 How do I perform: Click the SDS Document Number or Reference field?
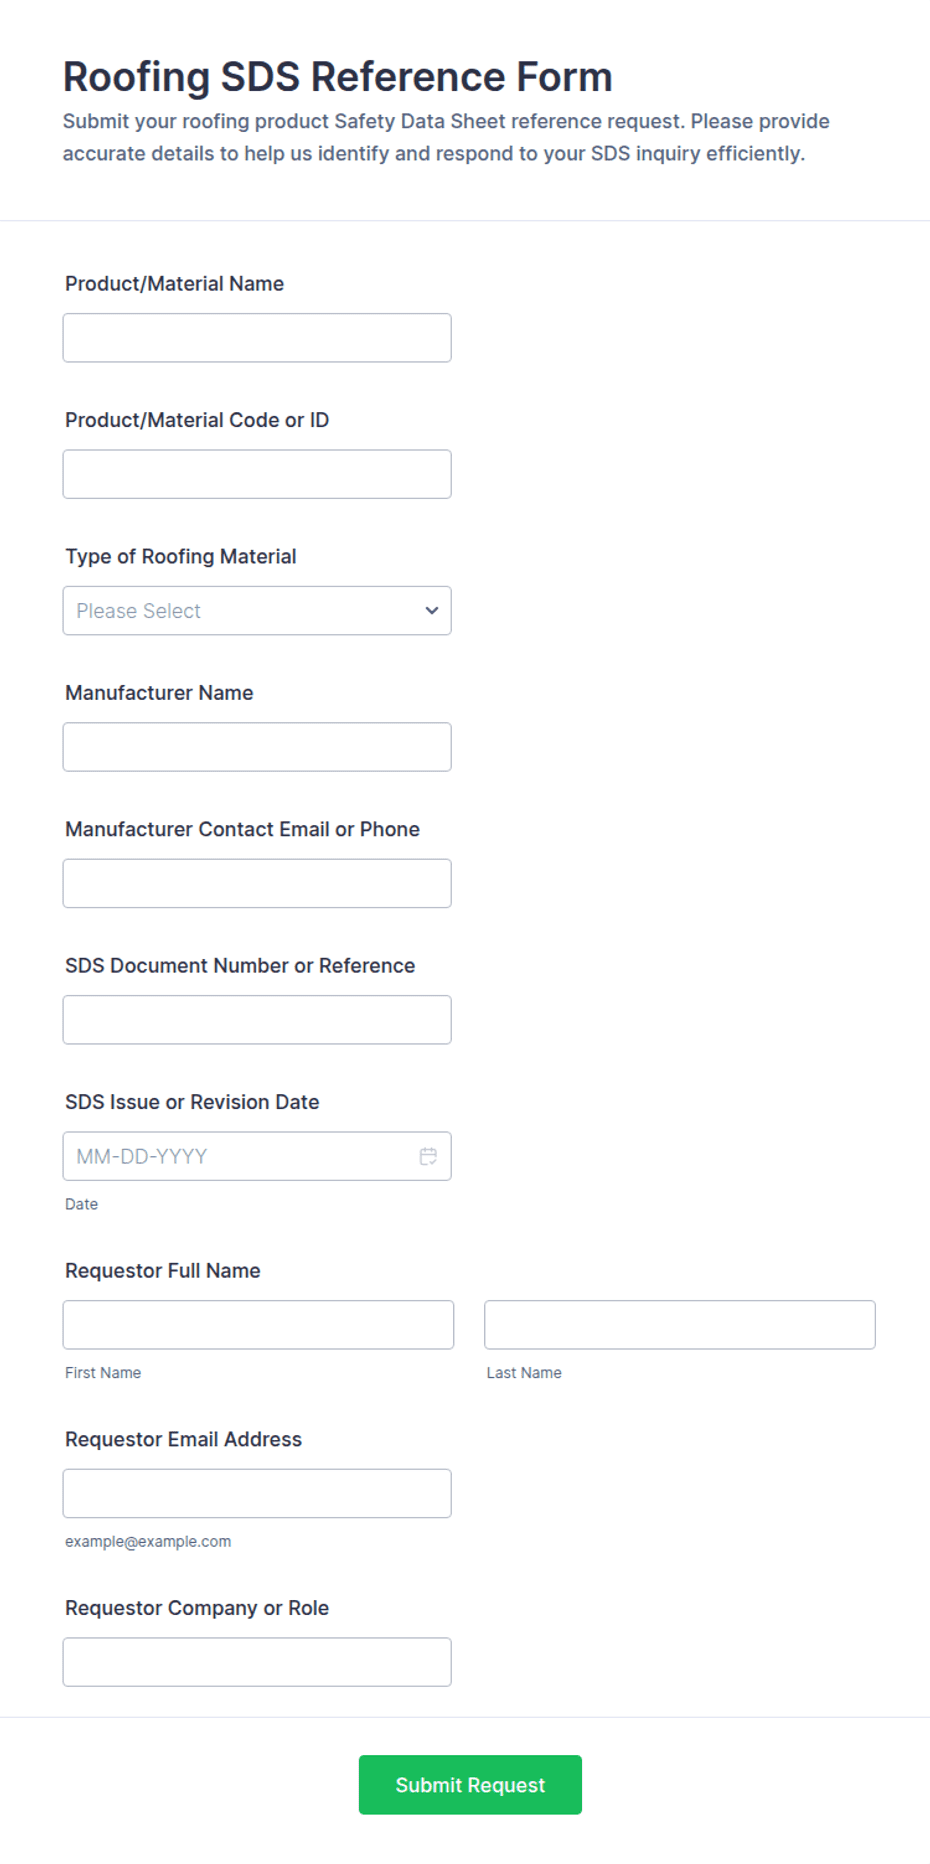[257, 1020]
